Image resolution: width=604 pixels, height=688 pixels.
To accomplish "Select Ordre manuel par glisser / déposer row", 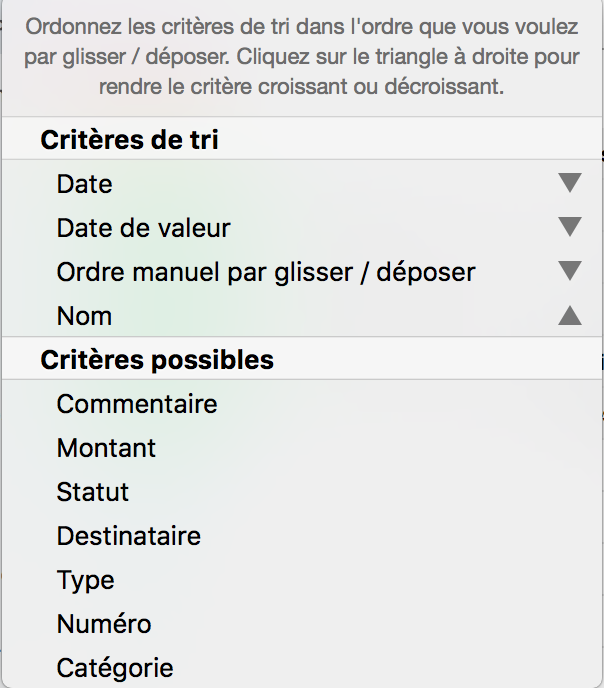I will (x=302, y=272).
